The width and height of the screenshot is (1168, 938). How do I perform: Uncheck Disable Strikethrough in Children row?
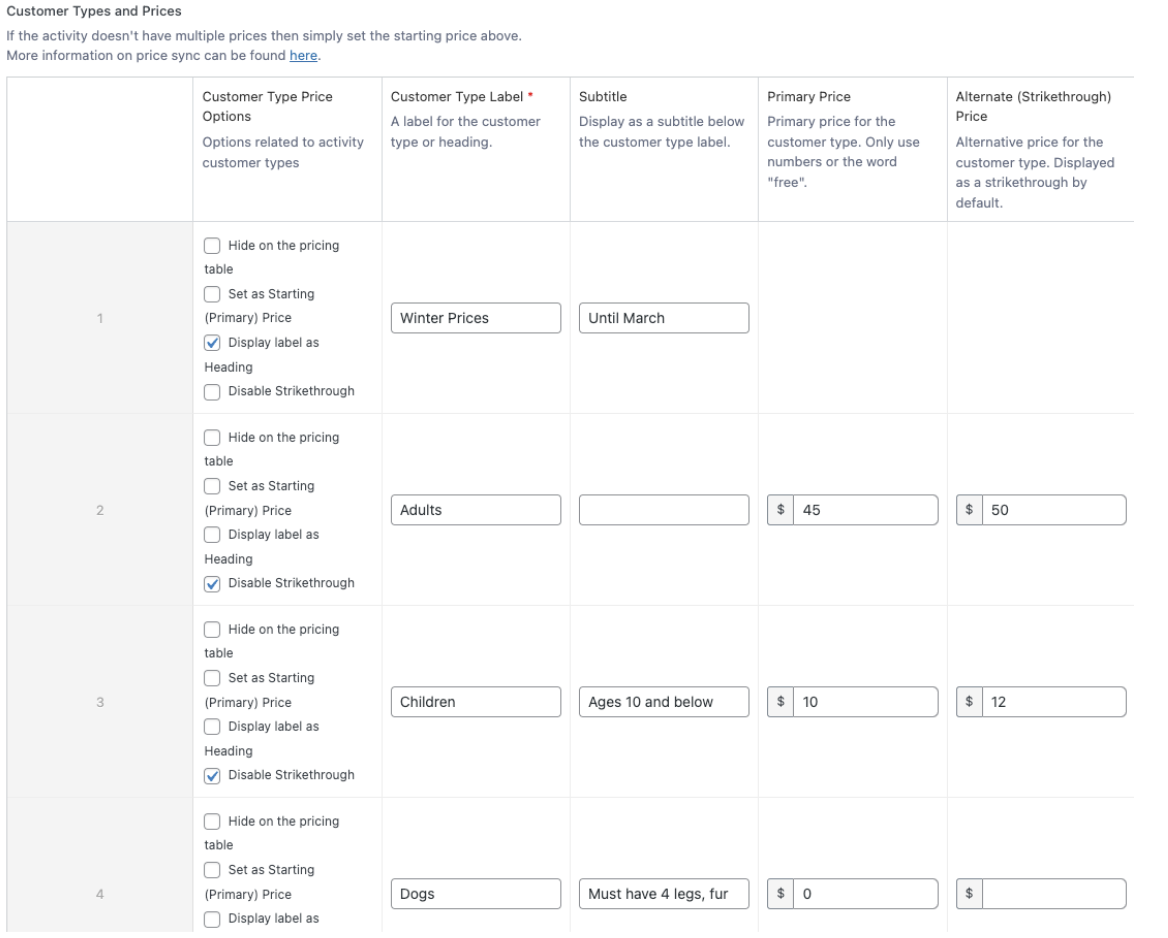212,776
